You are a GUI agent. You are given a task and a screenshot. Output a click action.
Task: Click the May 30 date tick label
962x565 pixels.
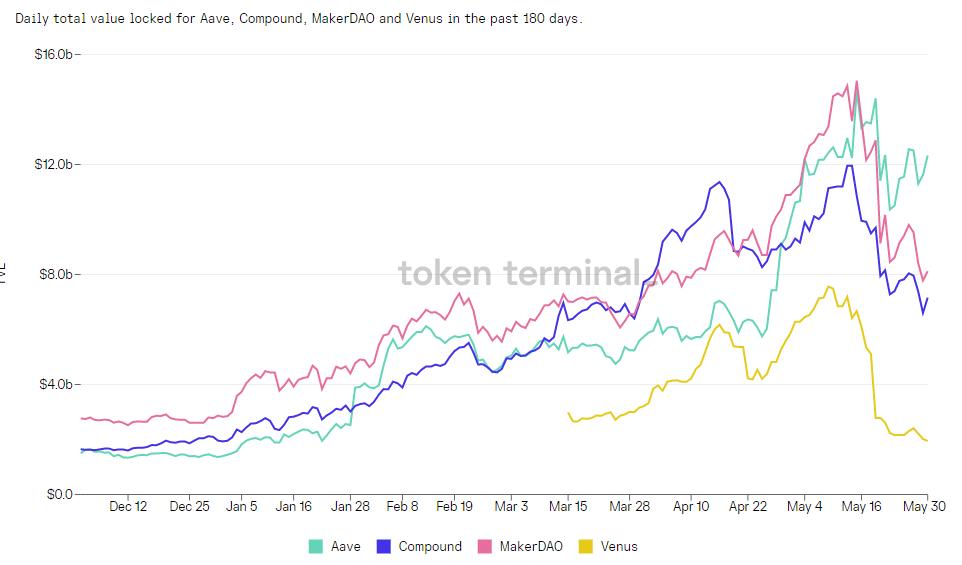(x=926, y=507)
